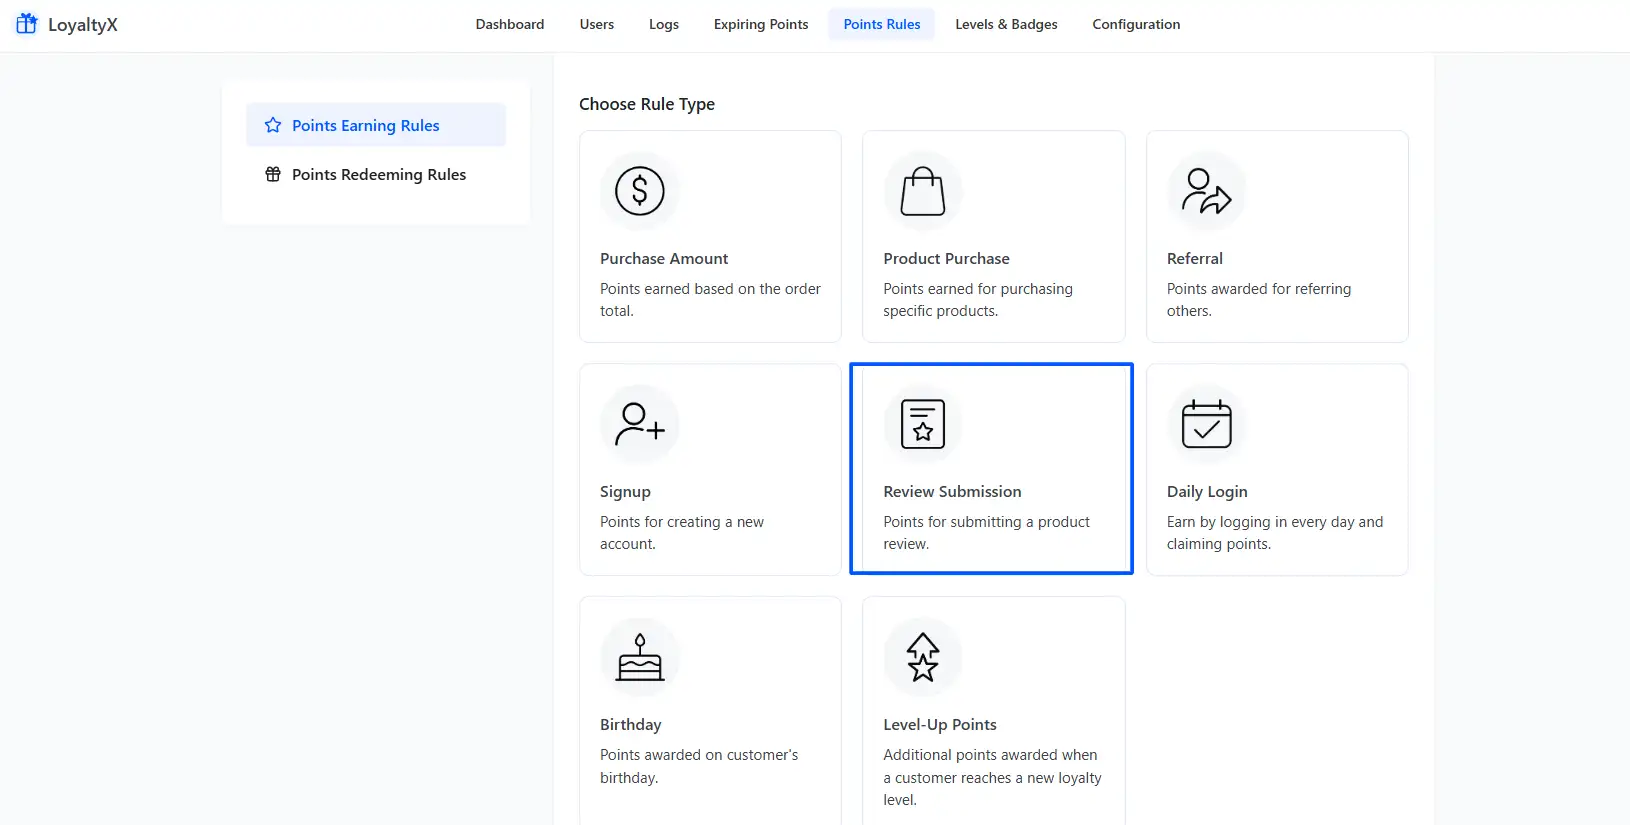Select the Points Rules tab

coord(881,24)
